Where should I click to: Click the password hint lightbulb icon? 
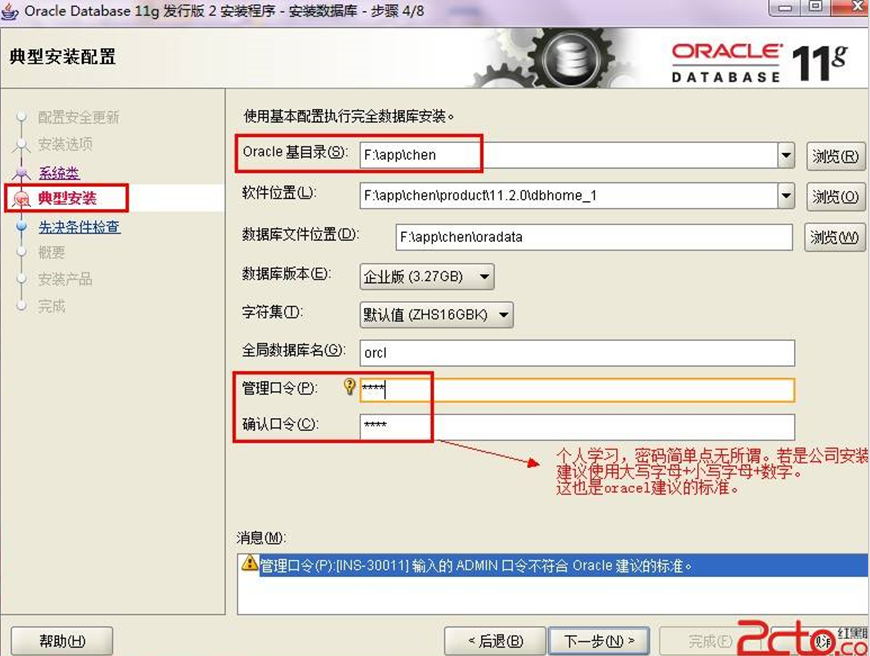tap(349, 386)
